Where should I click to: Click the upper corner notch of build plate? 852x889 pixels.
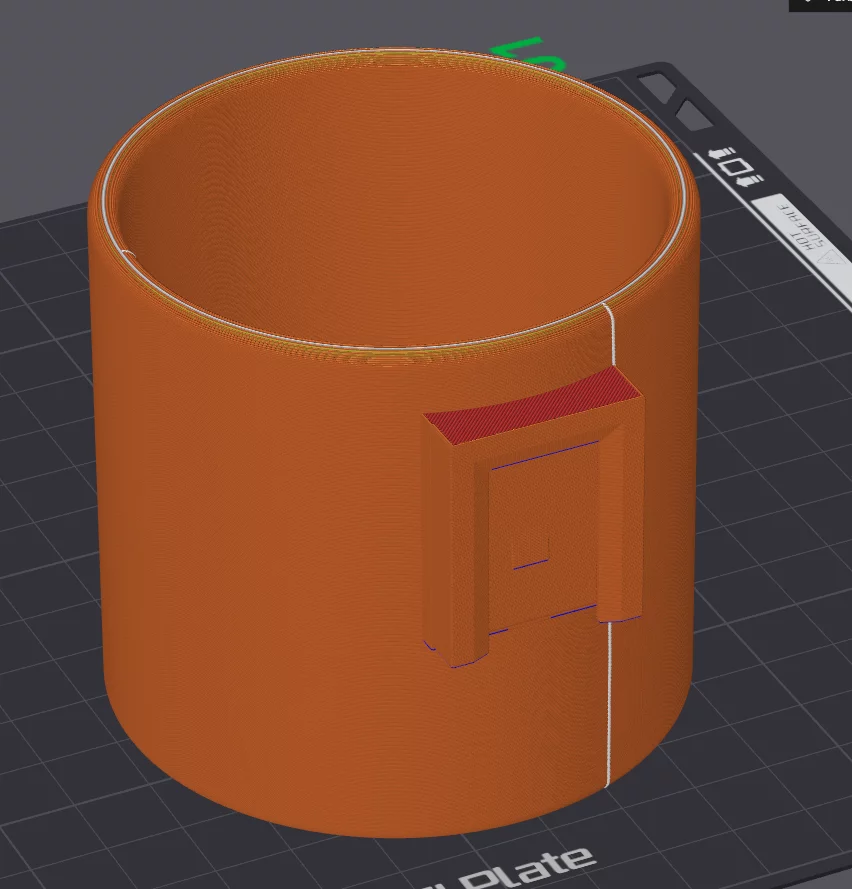pyautogui.click(x=656, y=88)
